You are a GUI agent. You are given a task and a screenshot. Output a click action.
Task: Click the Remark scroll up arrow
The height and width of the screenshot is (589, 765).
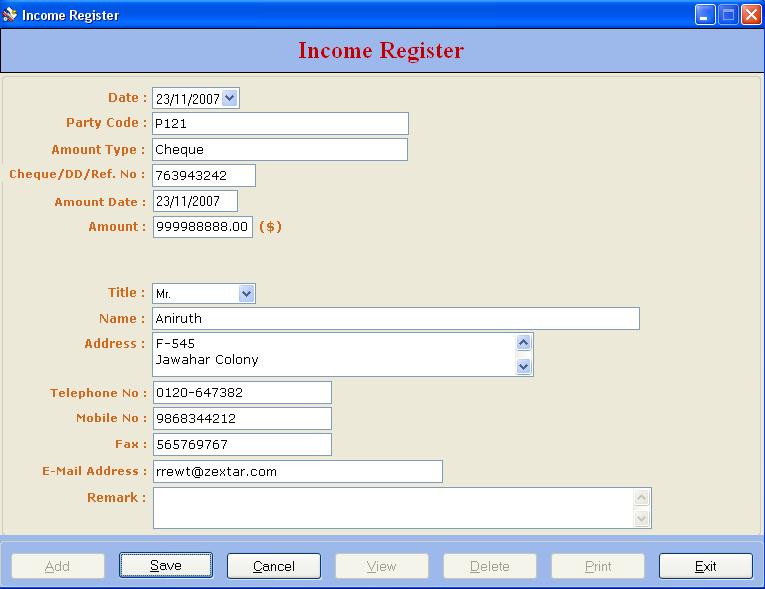pyautogui.click(x=642, y=498)
